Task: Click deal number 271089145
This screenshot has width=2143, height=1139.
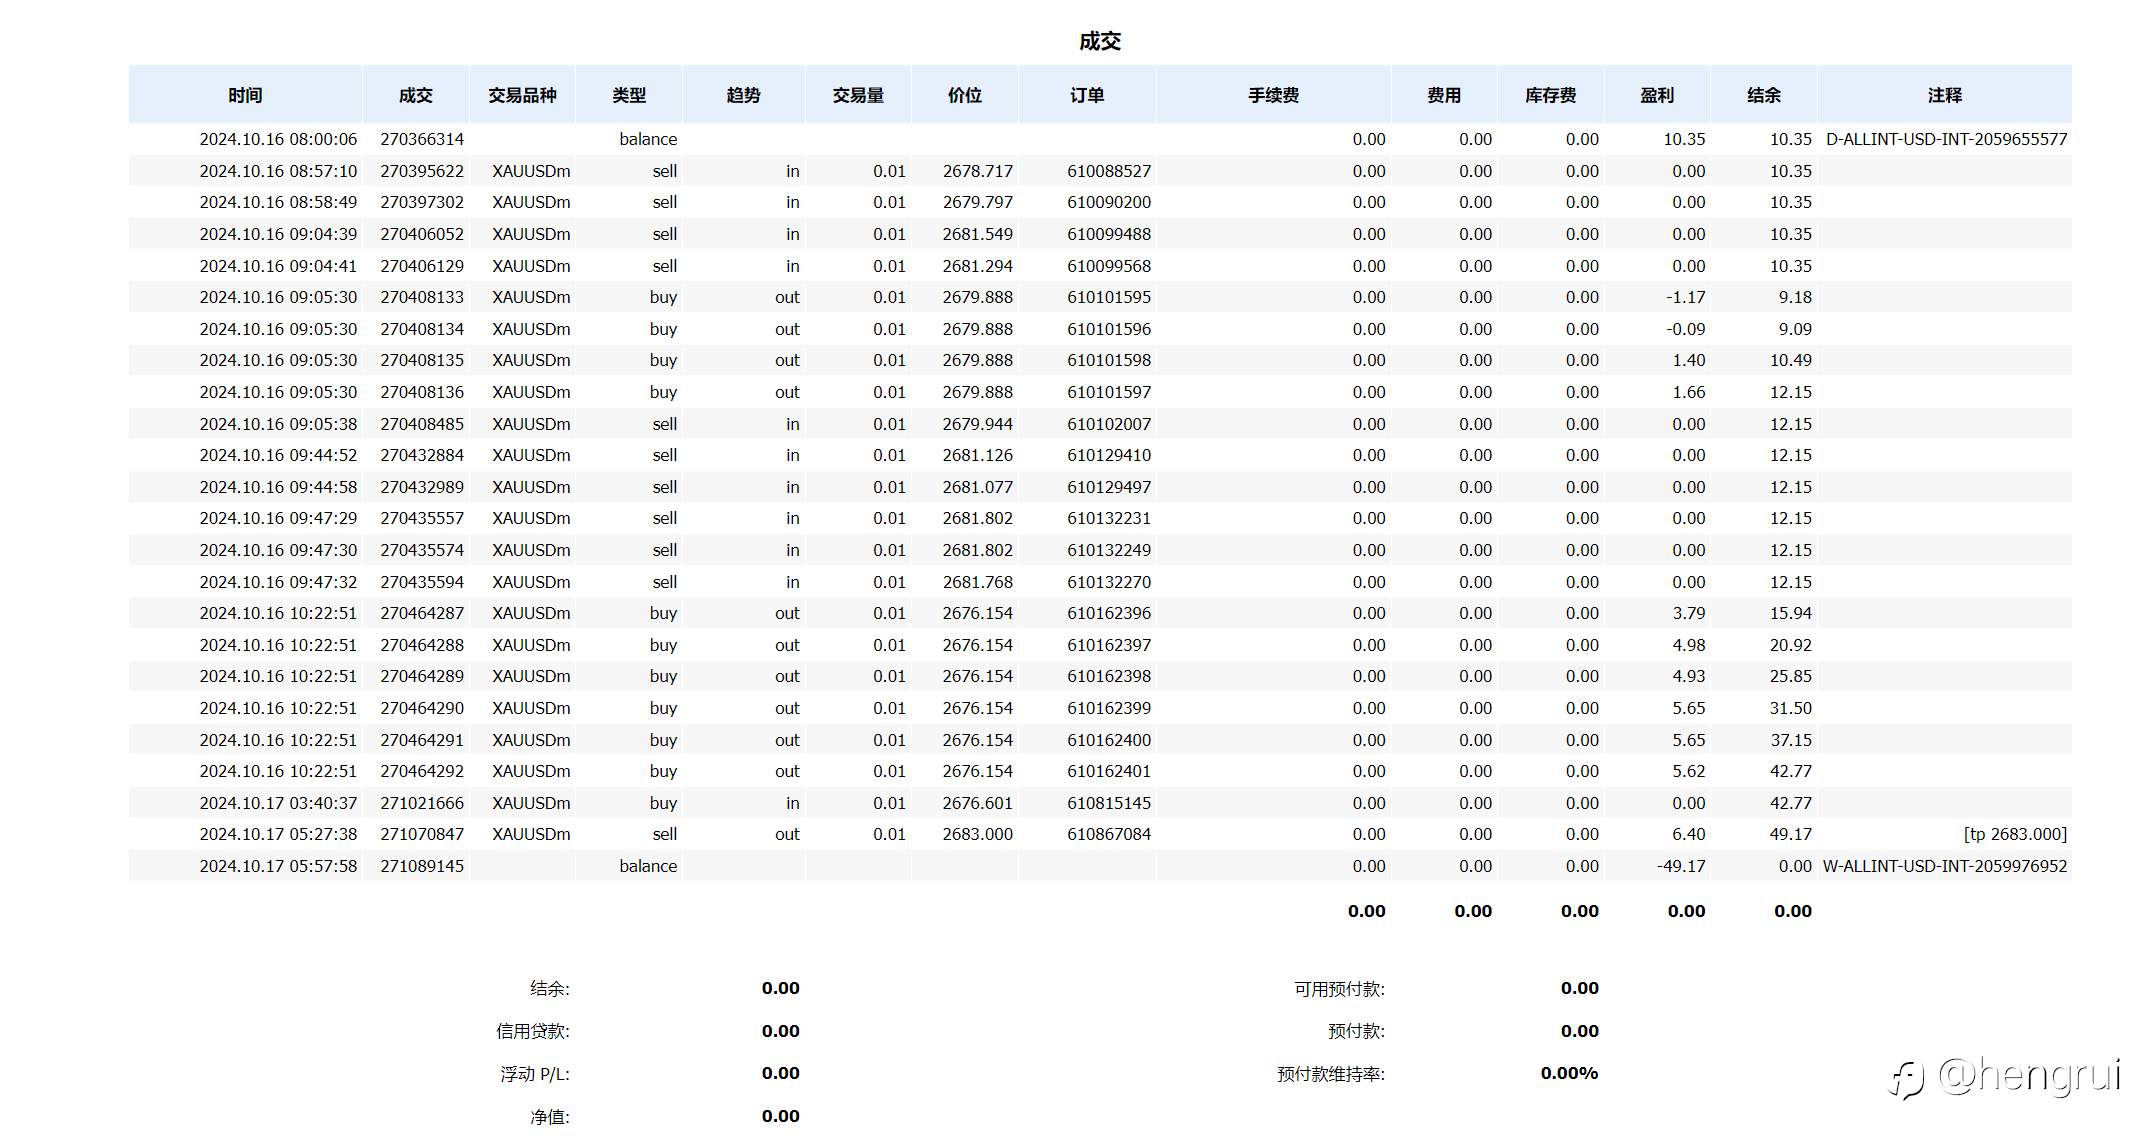Action: click(x=422, y=866)
